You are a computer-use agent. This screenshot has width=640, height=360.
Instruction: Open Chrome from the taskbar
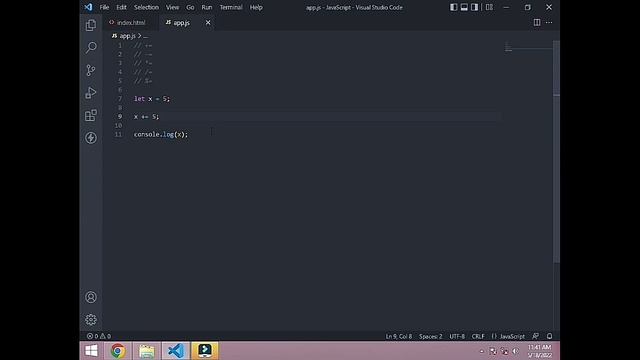click(118, 351)
